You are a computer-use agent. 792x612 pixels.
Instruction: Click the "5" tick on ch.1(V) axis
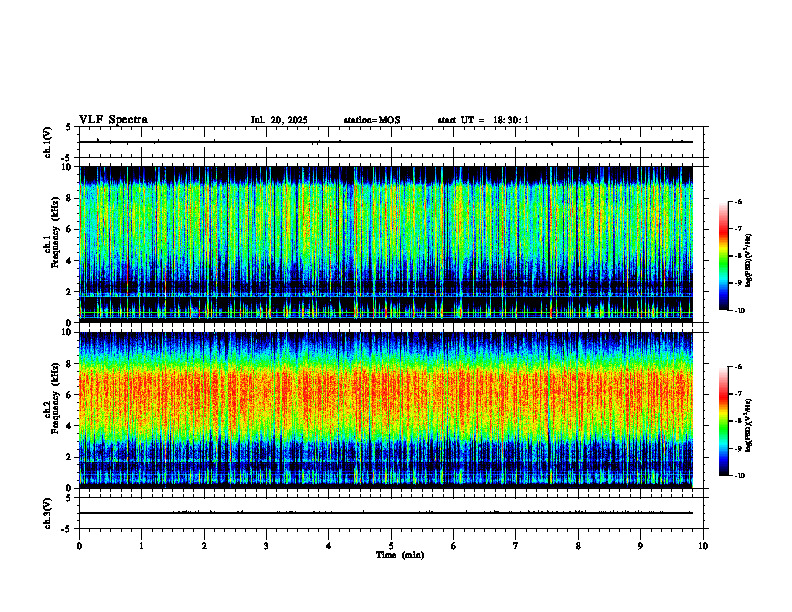coord(68,127)
